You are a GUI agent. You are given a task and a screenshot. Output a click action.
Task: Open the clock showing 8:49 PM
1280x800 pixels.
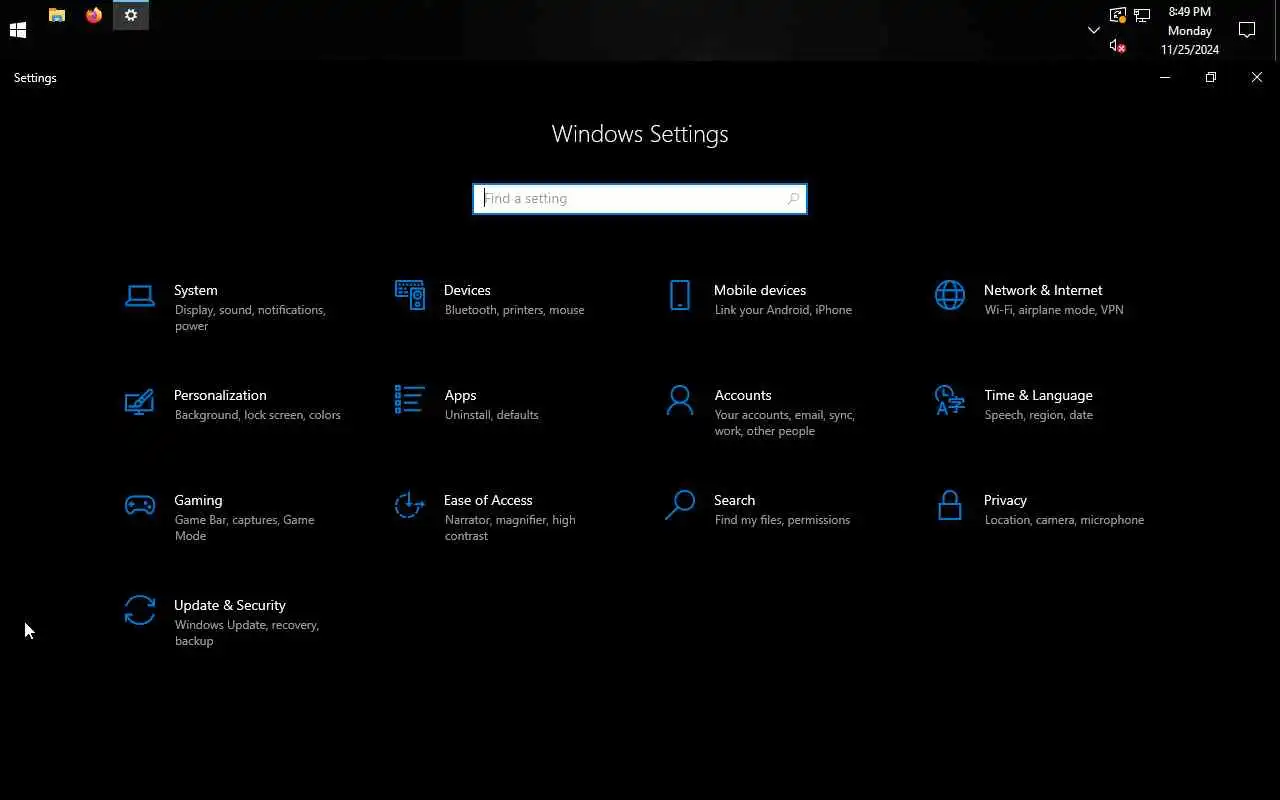pos(1189,12)
